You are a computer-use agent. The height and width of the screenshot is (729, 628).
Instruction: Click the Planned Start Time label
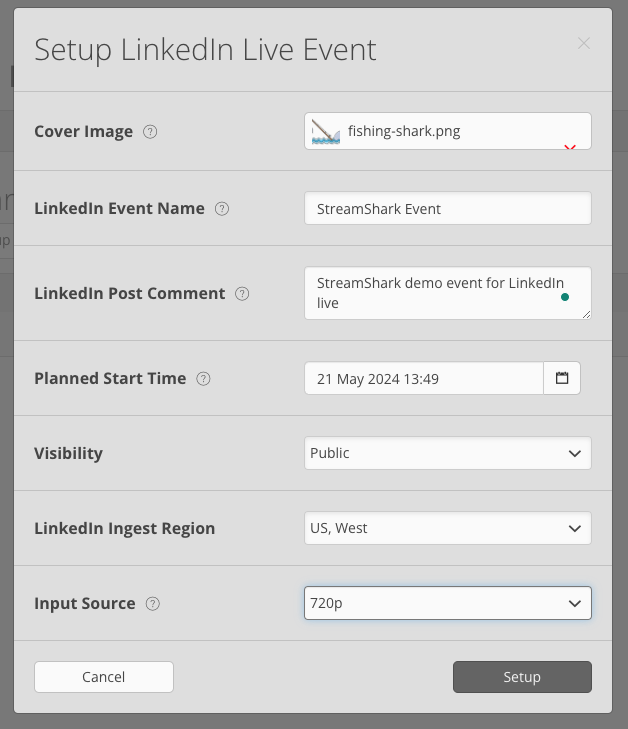coord(110,378)
